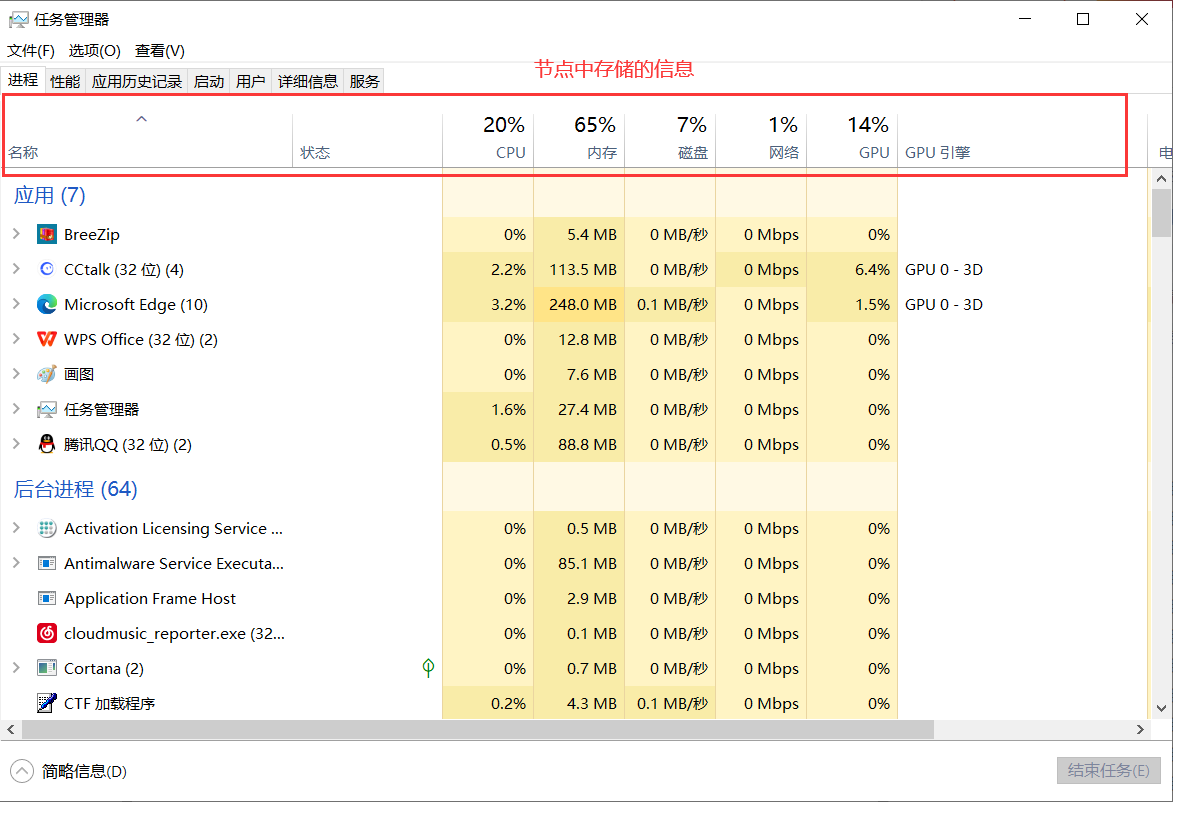The height and width of the screenshot is (821, 1201).
Task: Sort processes by 磁盘 column header
Action: [x=670, y=138]
